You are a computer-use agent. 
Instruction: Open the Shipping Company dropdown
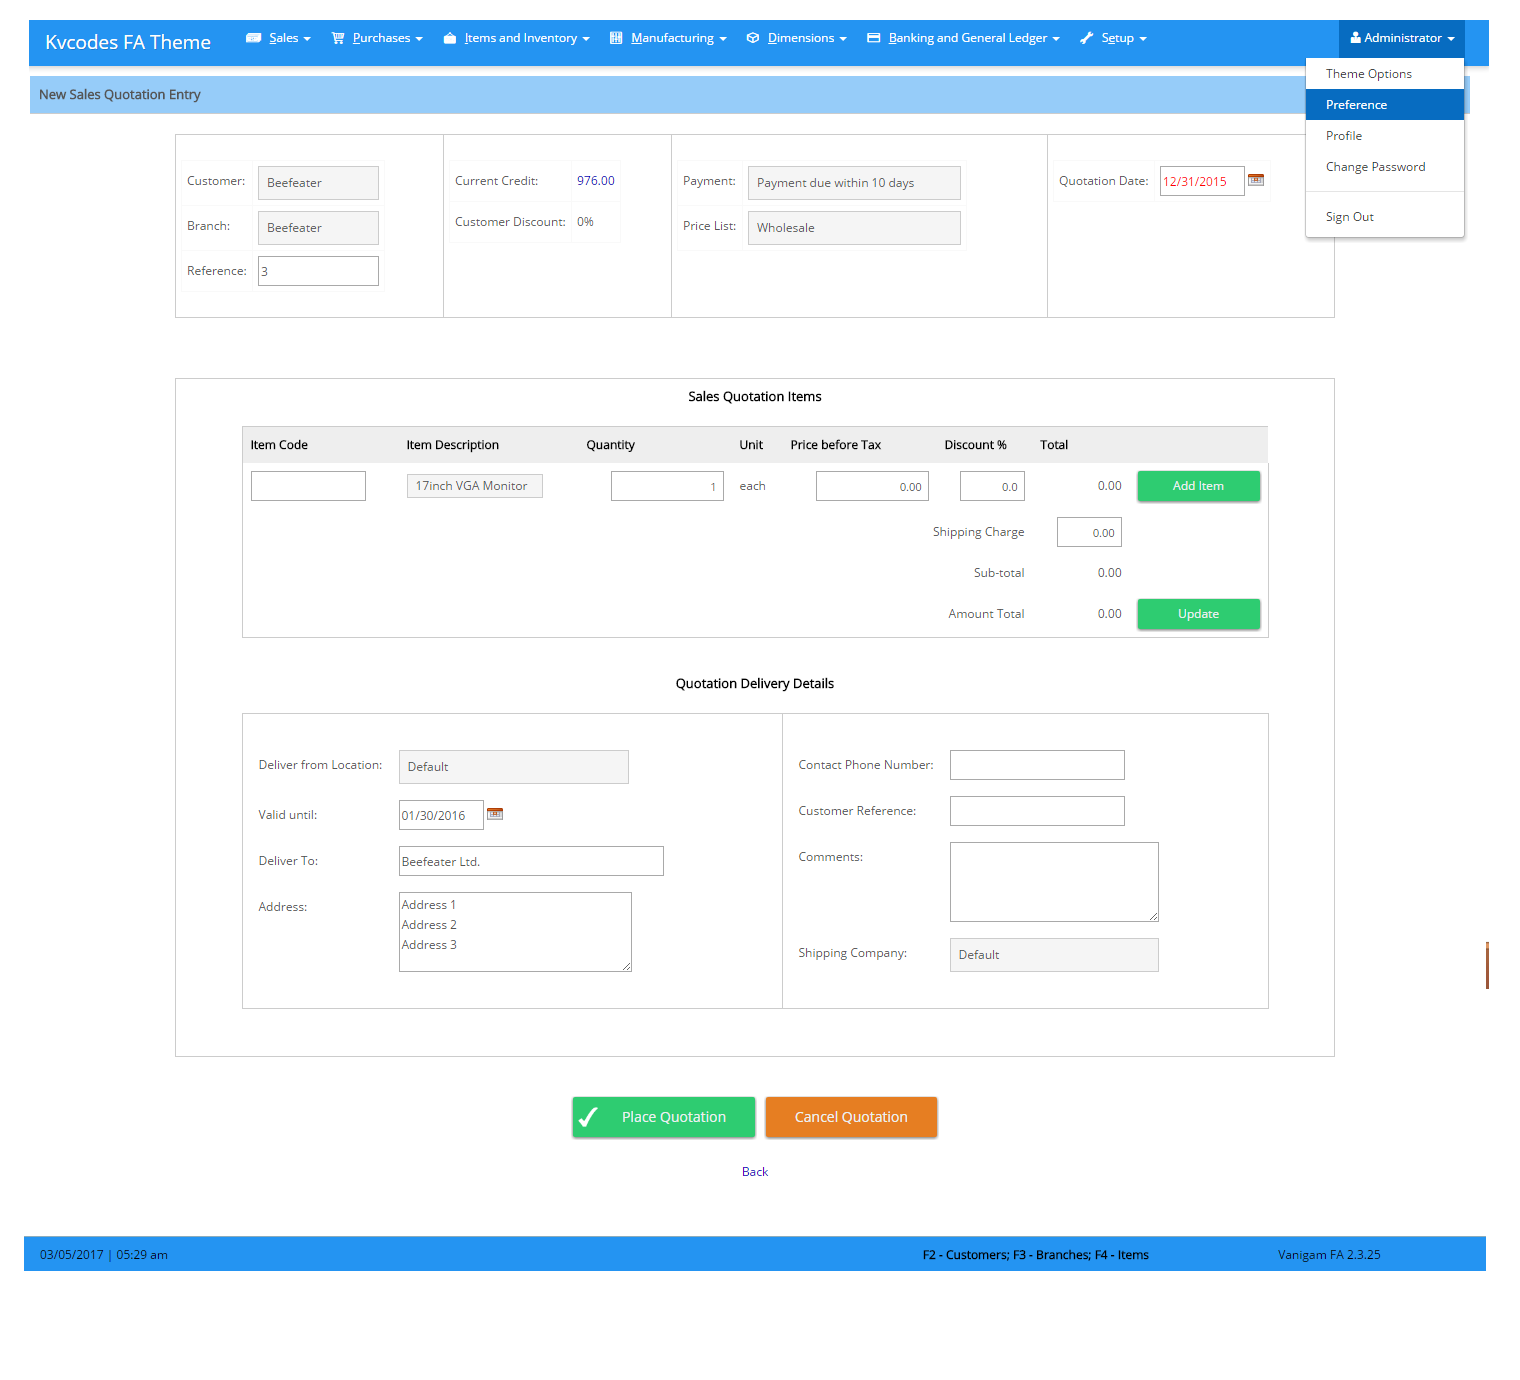tap(1053, 955)
